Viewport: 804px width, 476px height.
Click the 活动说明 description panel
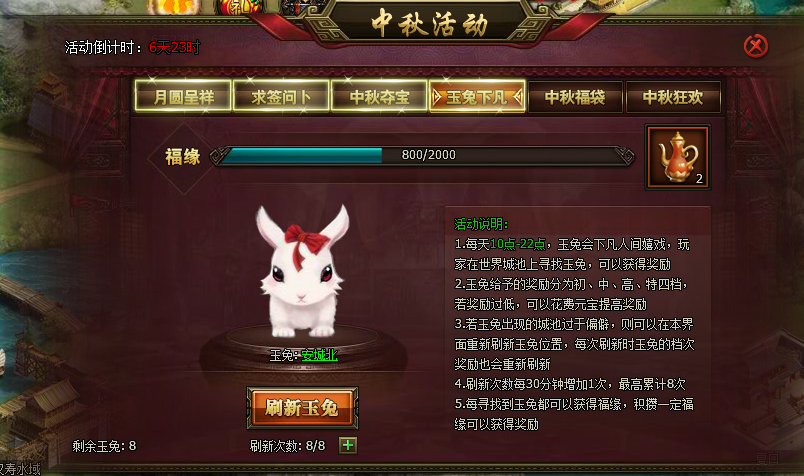tap(577, 324)
